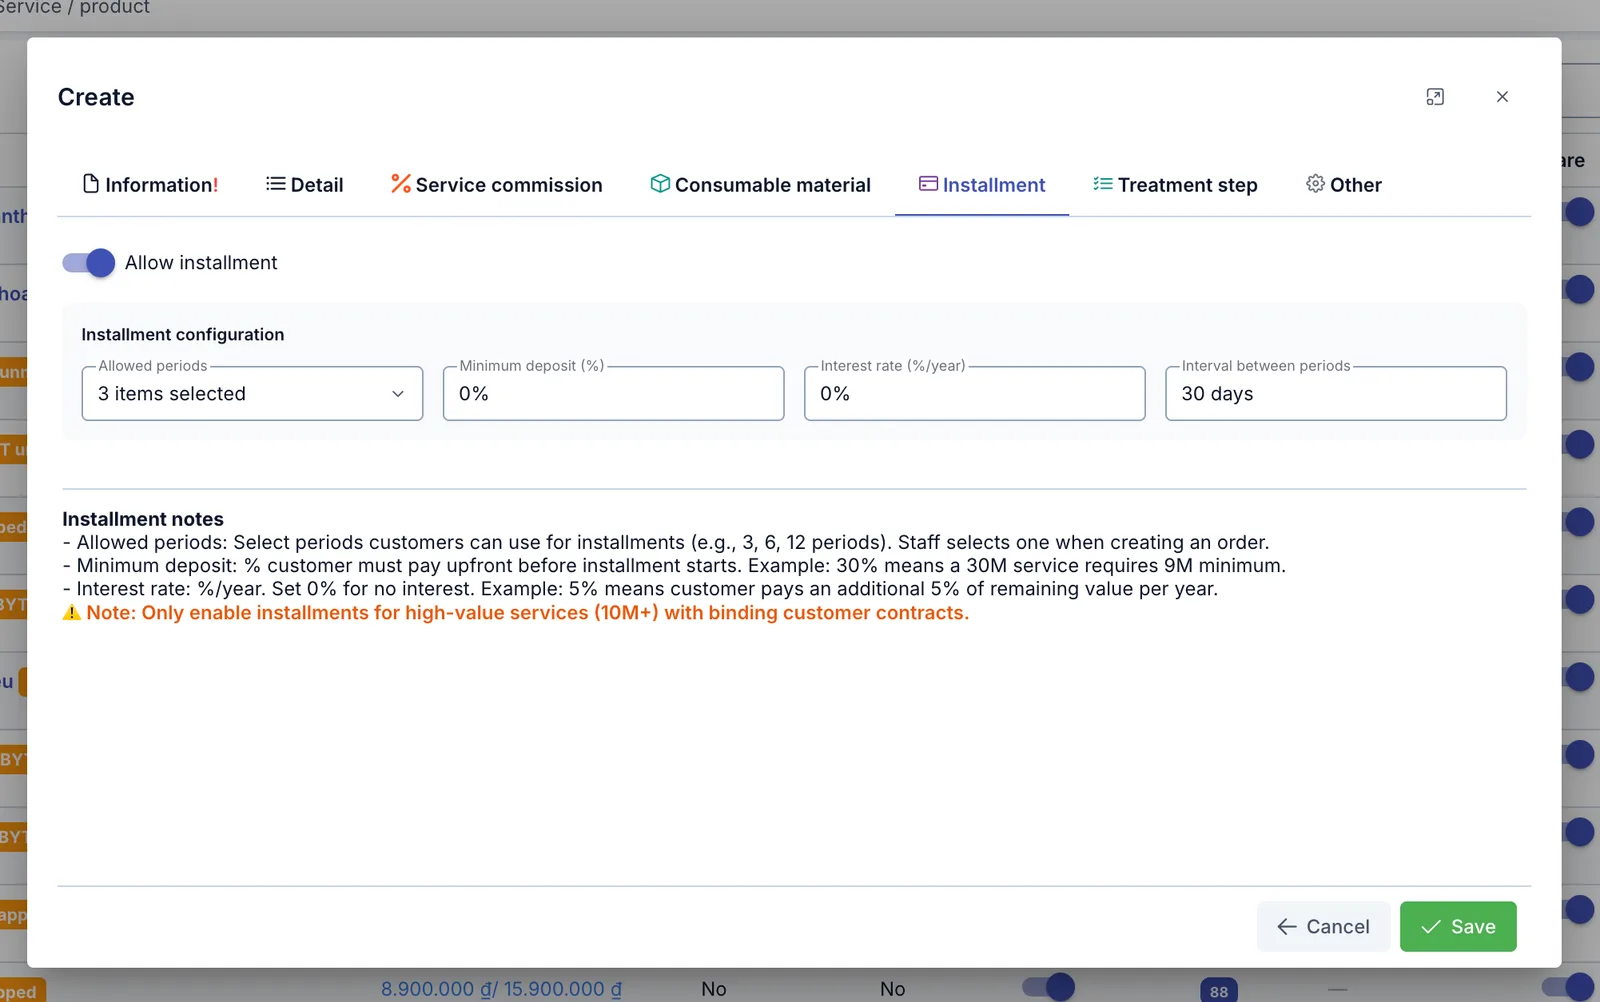Viewport: 1600px width, 1002px height.
Task: Click the gear icon beside Other
Action: [x=1315, y=184]
